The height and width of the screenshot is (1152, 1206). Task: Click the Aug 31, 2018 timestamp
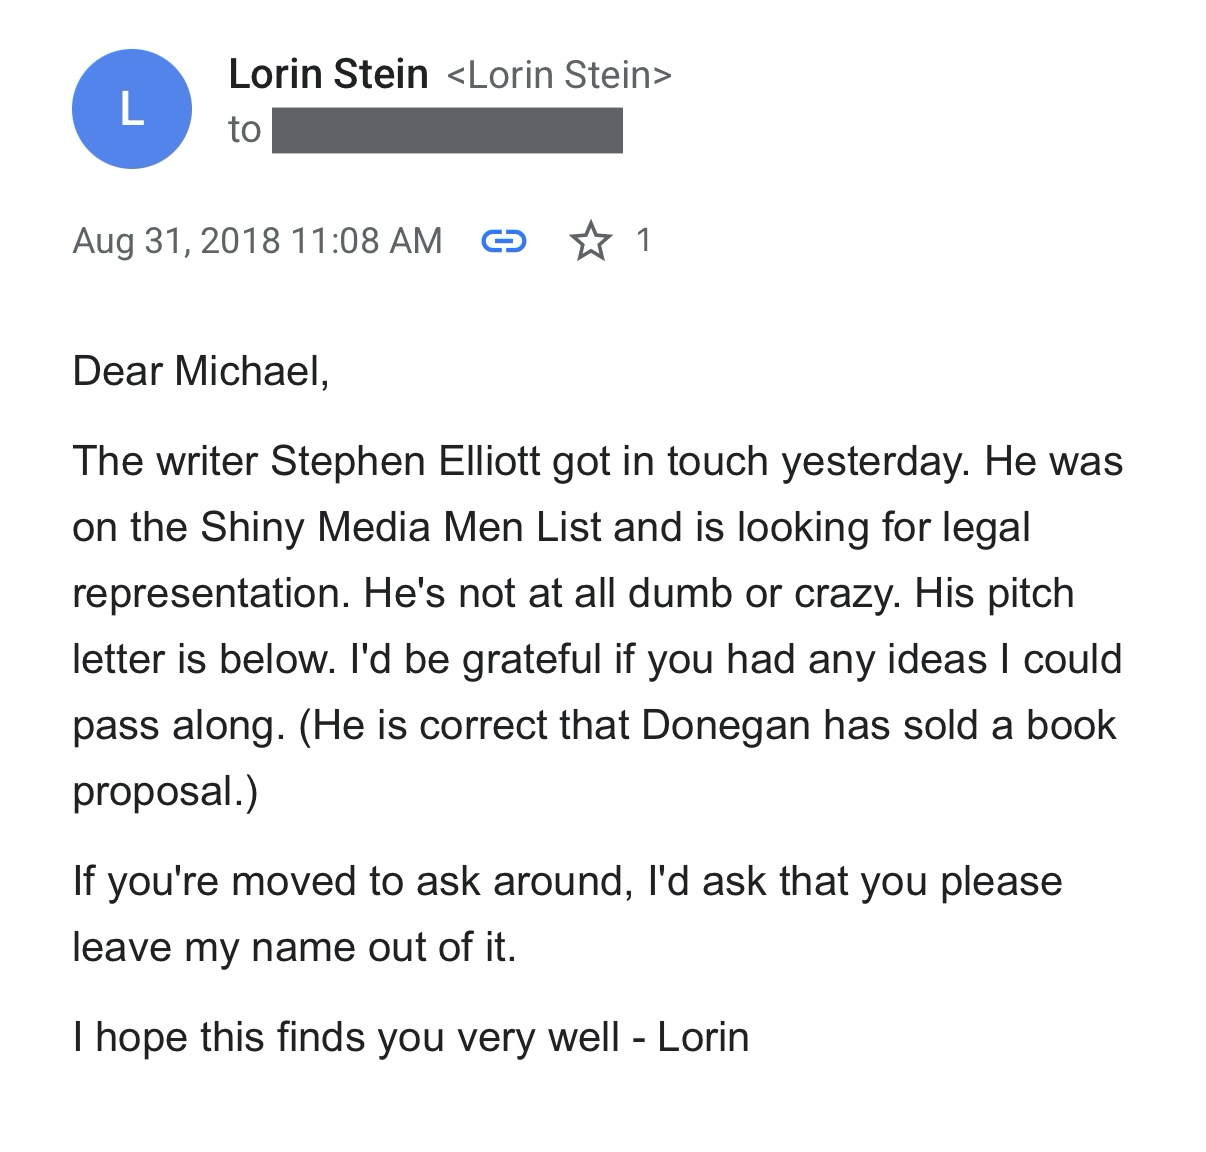[257, 241]
